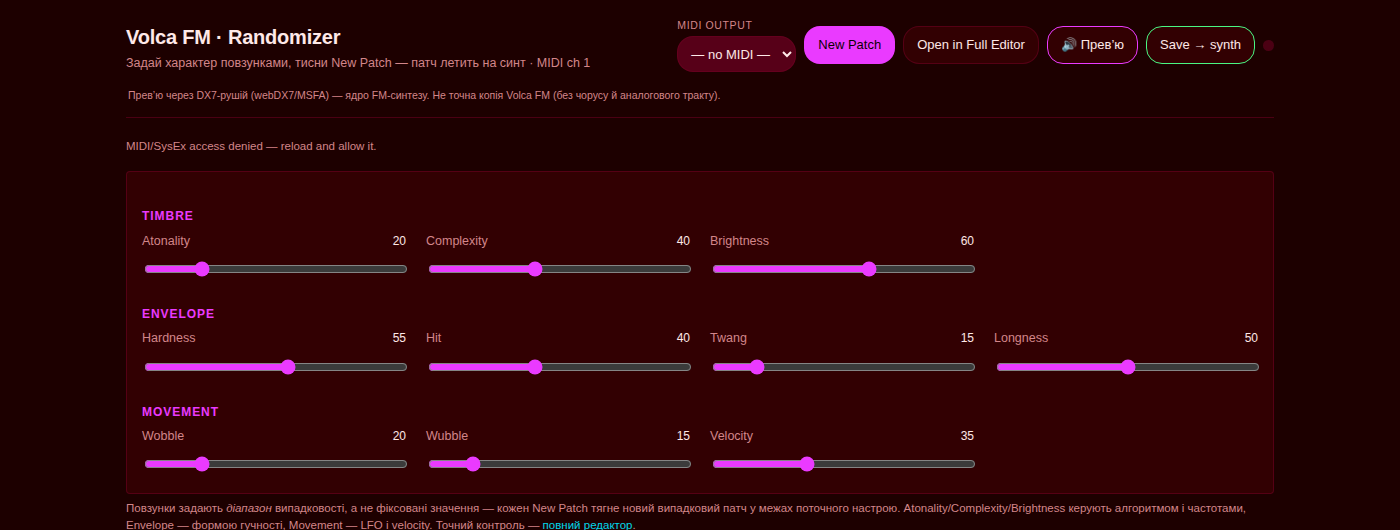Click Save → synth button
Screen dimensions: 1400x530
(1200, 45)
